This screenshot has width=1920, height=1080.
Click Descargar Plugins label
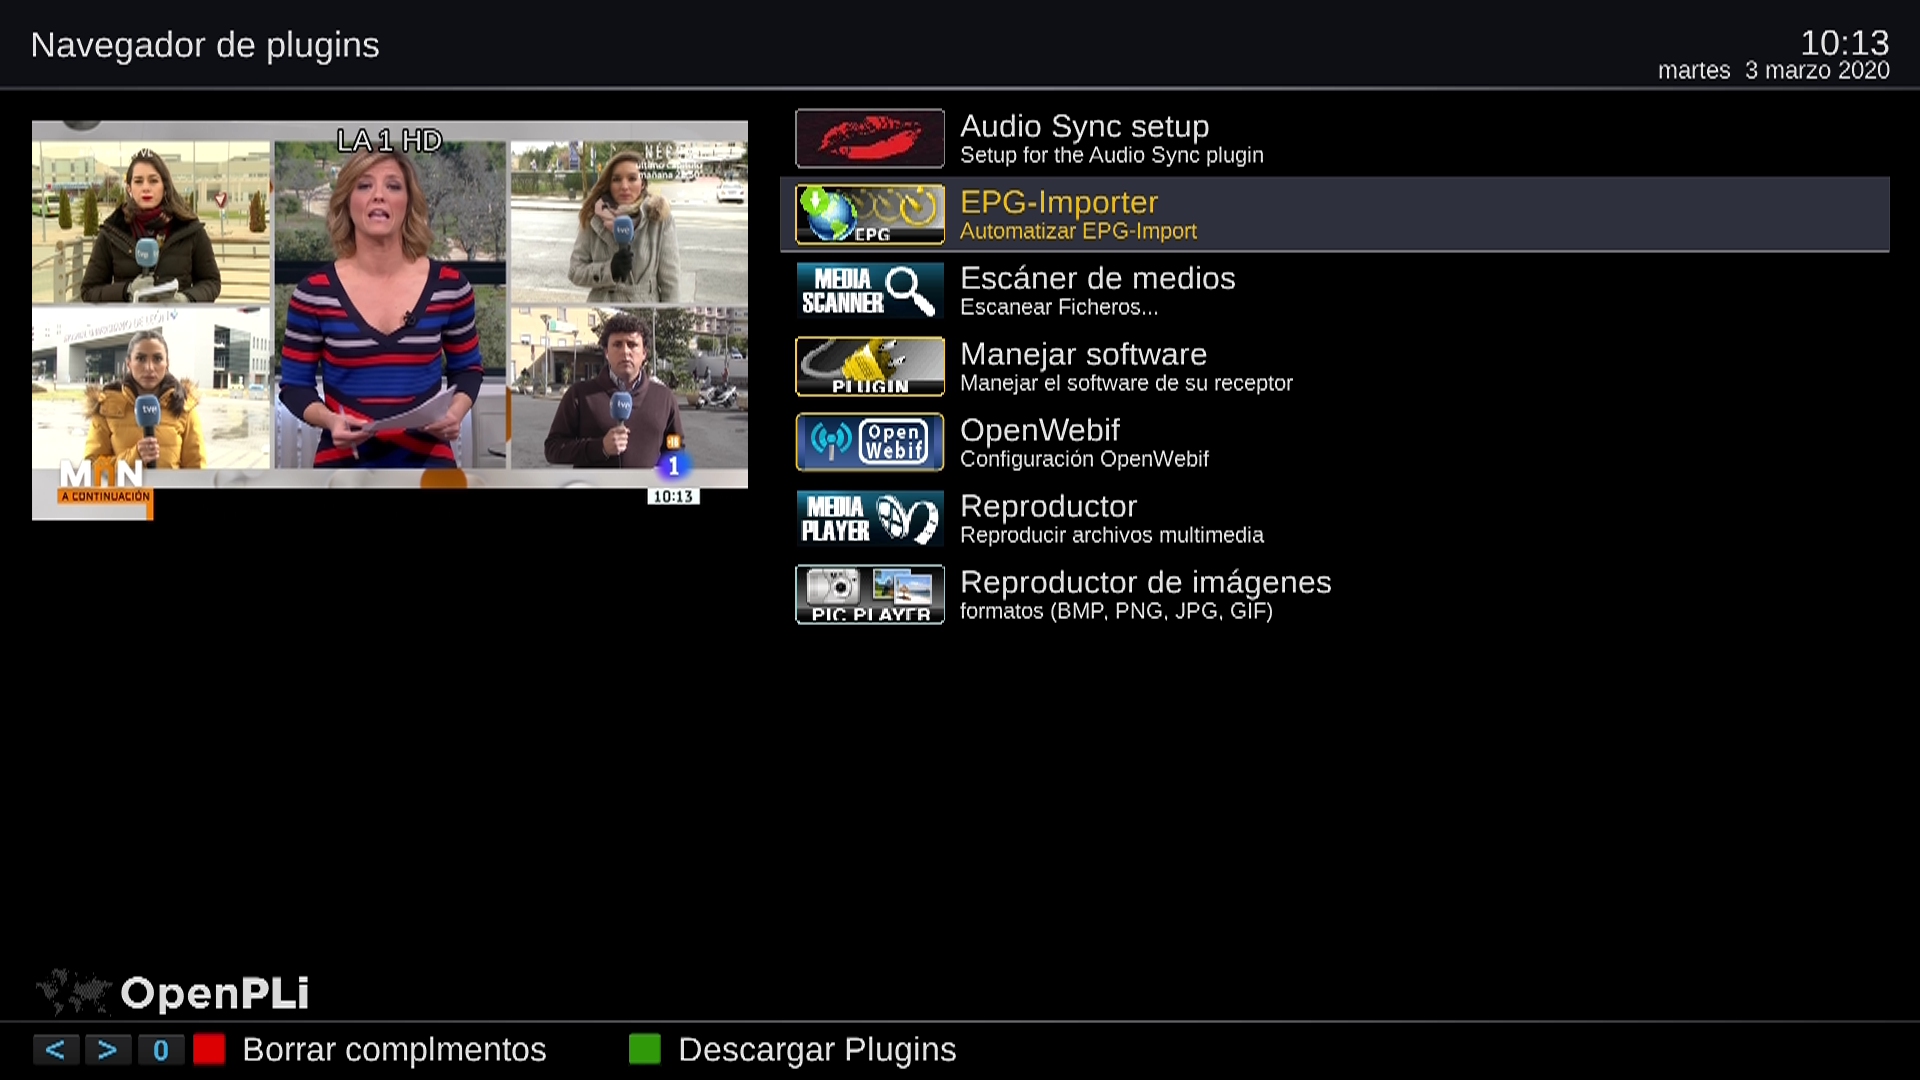coord(817,1050)
